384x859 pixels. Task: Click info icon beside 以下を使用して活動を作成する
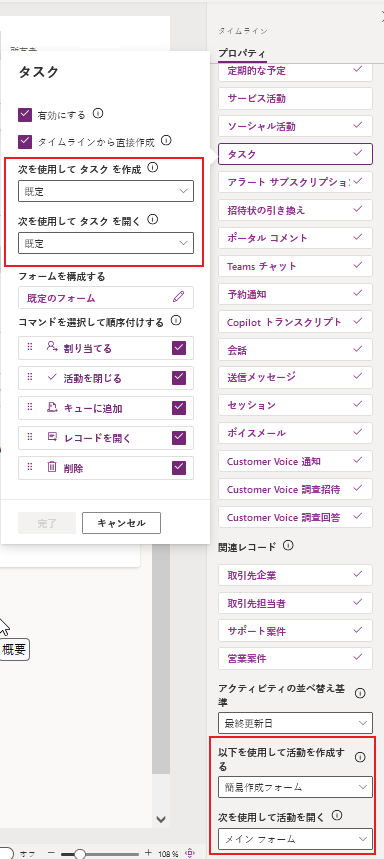point(360,757)
